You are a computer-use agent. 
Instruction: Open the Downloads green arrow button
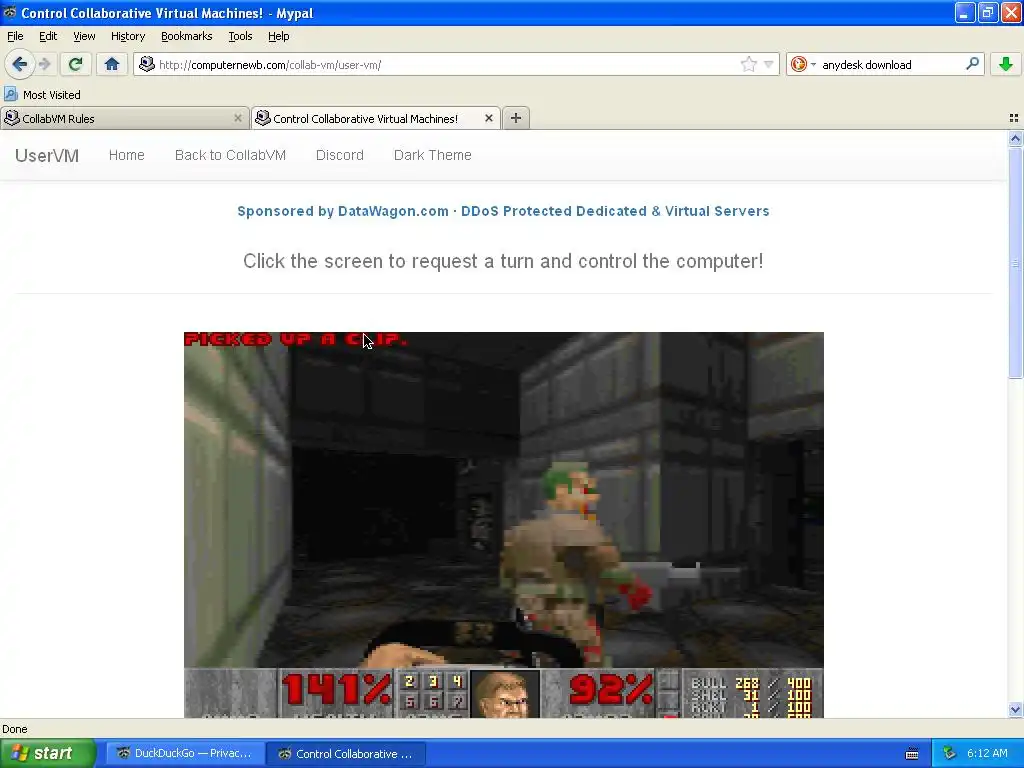click(x=1006, y=64)
